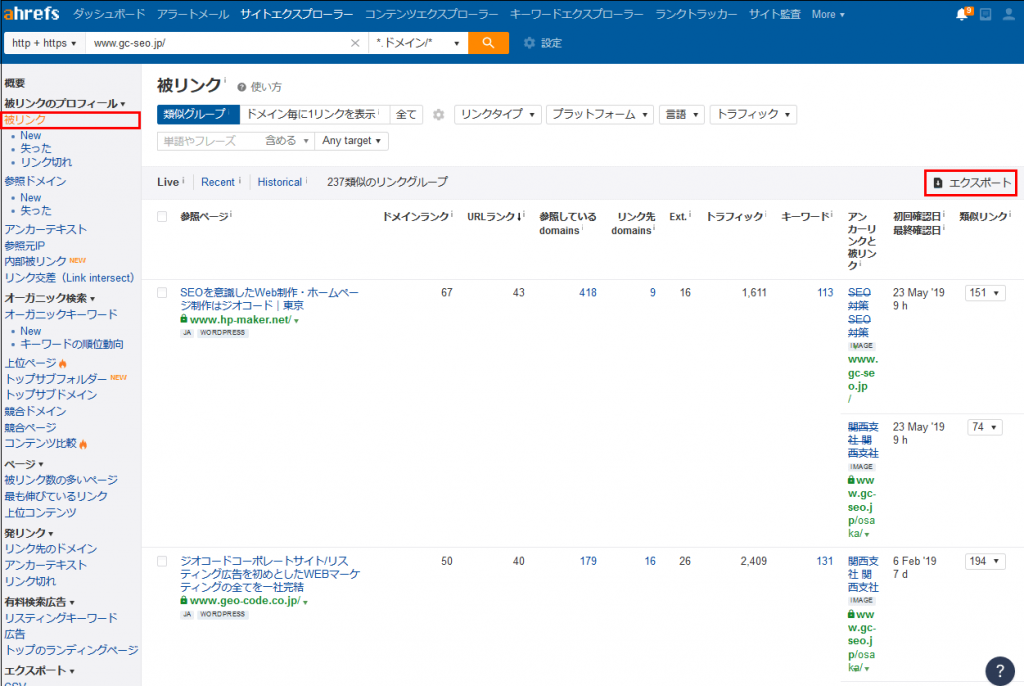
Task: Expand the 151 similar links dropdown
Action: [x=985, y=293]
